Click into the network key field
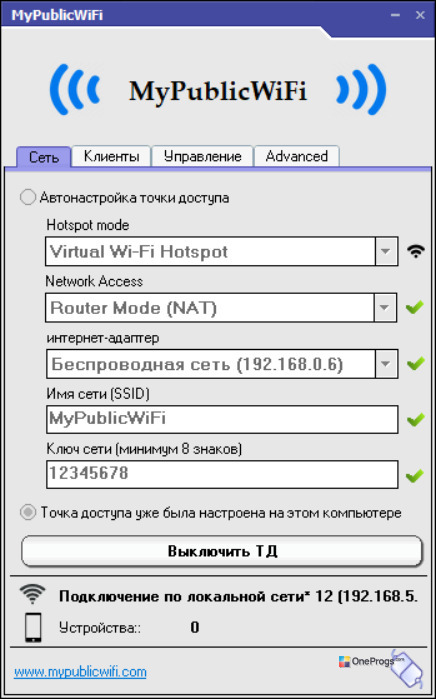The width and height of the screenshot is (436, 699). 222,474
